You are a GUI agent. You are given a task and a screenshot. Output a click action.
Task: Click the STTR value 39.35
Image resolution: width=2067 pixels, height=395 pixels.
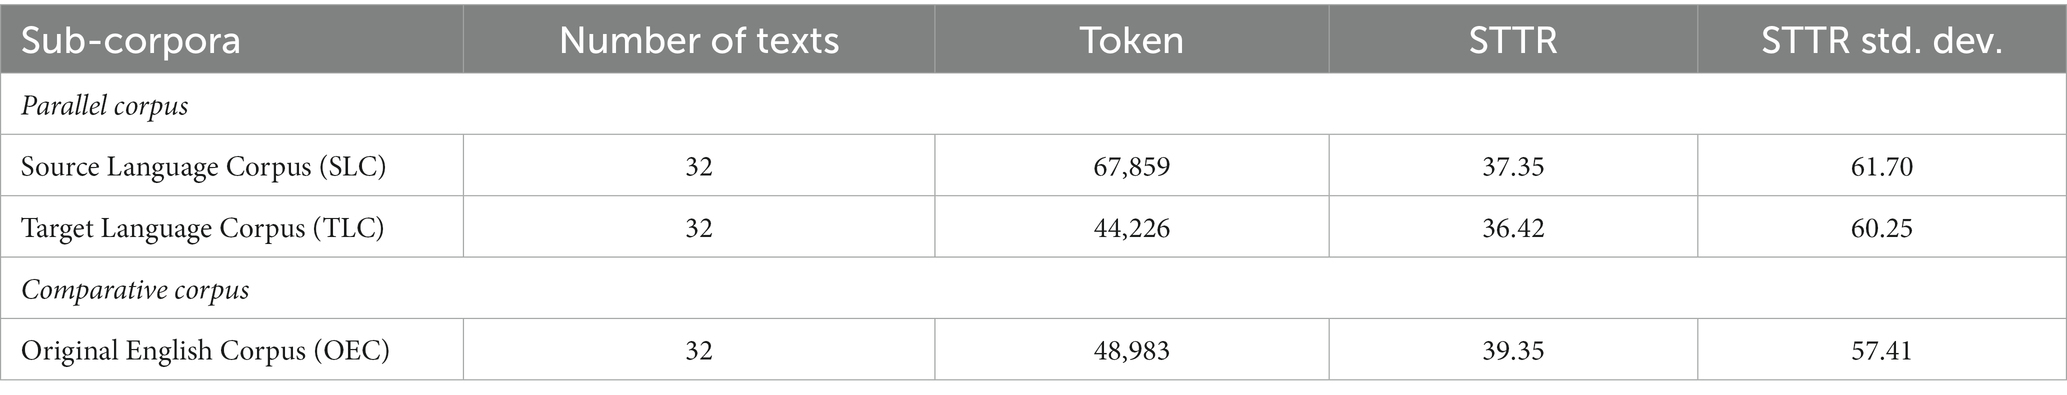pos(1513,350)
